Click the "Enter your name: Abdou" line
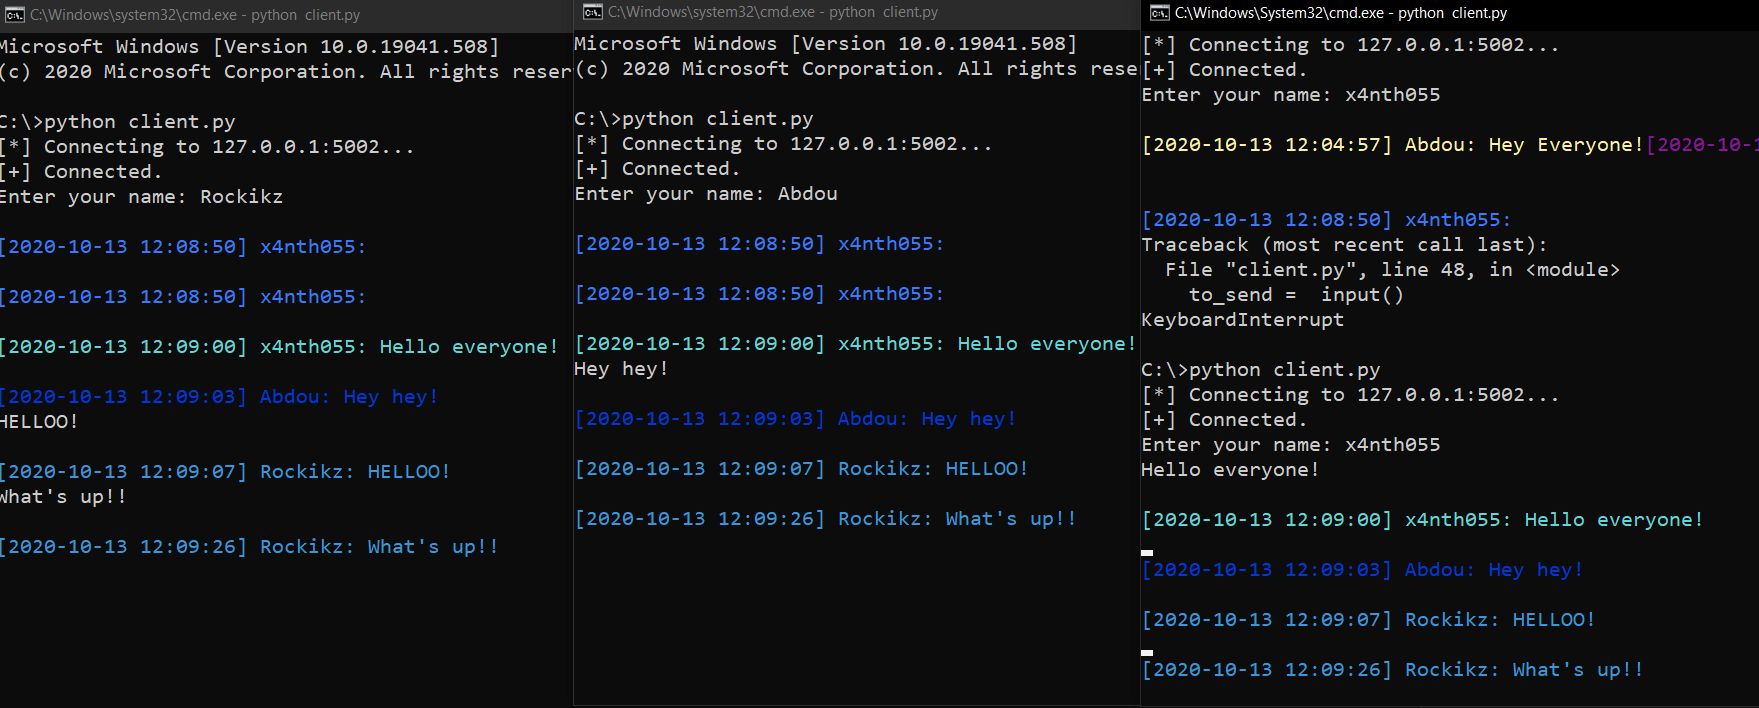This screenshot has width=1759, height=708. pyautogui.click(x=705, y=194)
